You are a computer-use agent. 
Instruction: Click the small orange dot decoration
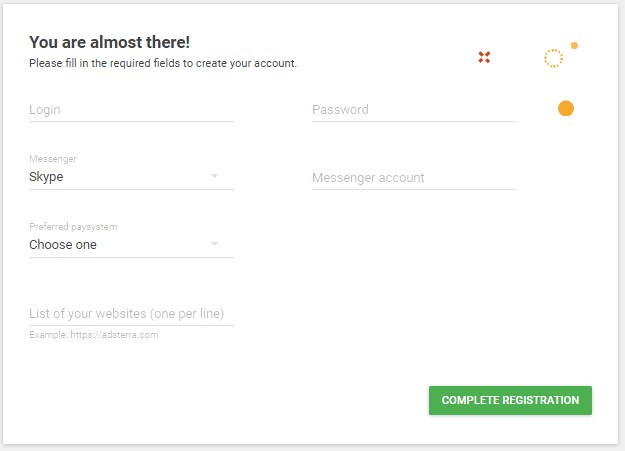point(574,45)
